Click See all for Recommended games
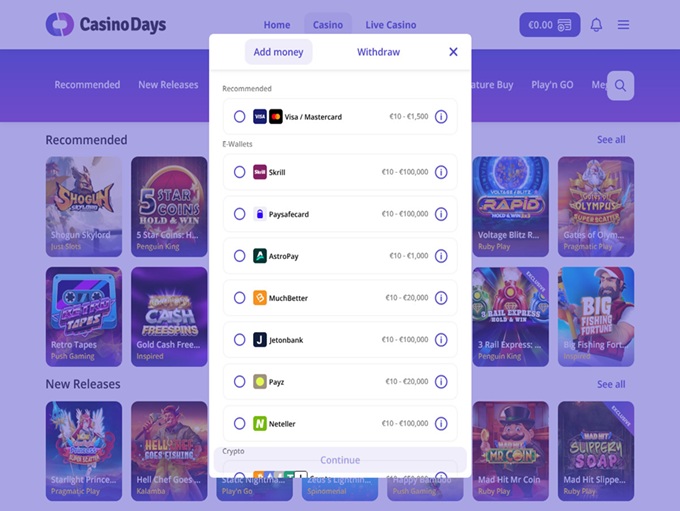The image size is (680, 511). click(611, 140)
